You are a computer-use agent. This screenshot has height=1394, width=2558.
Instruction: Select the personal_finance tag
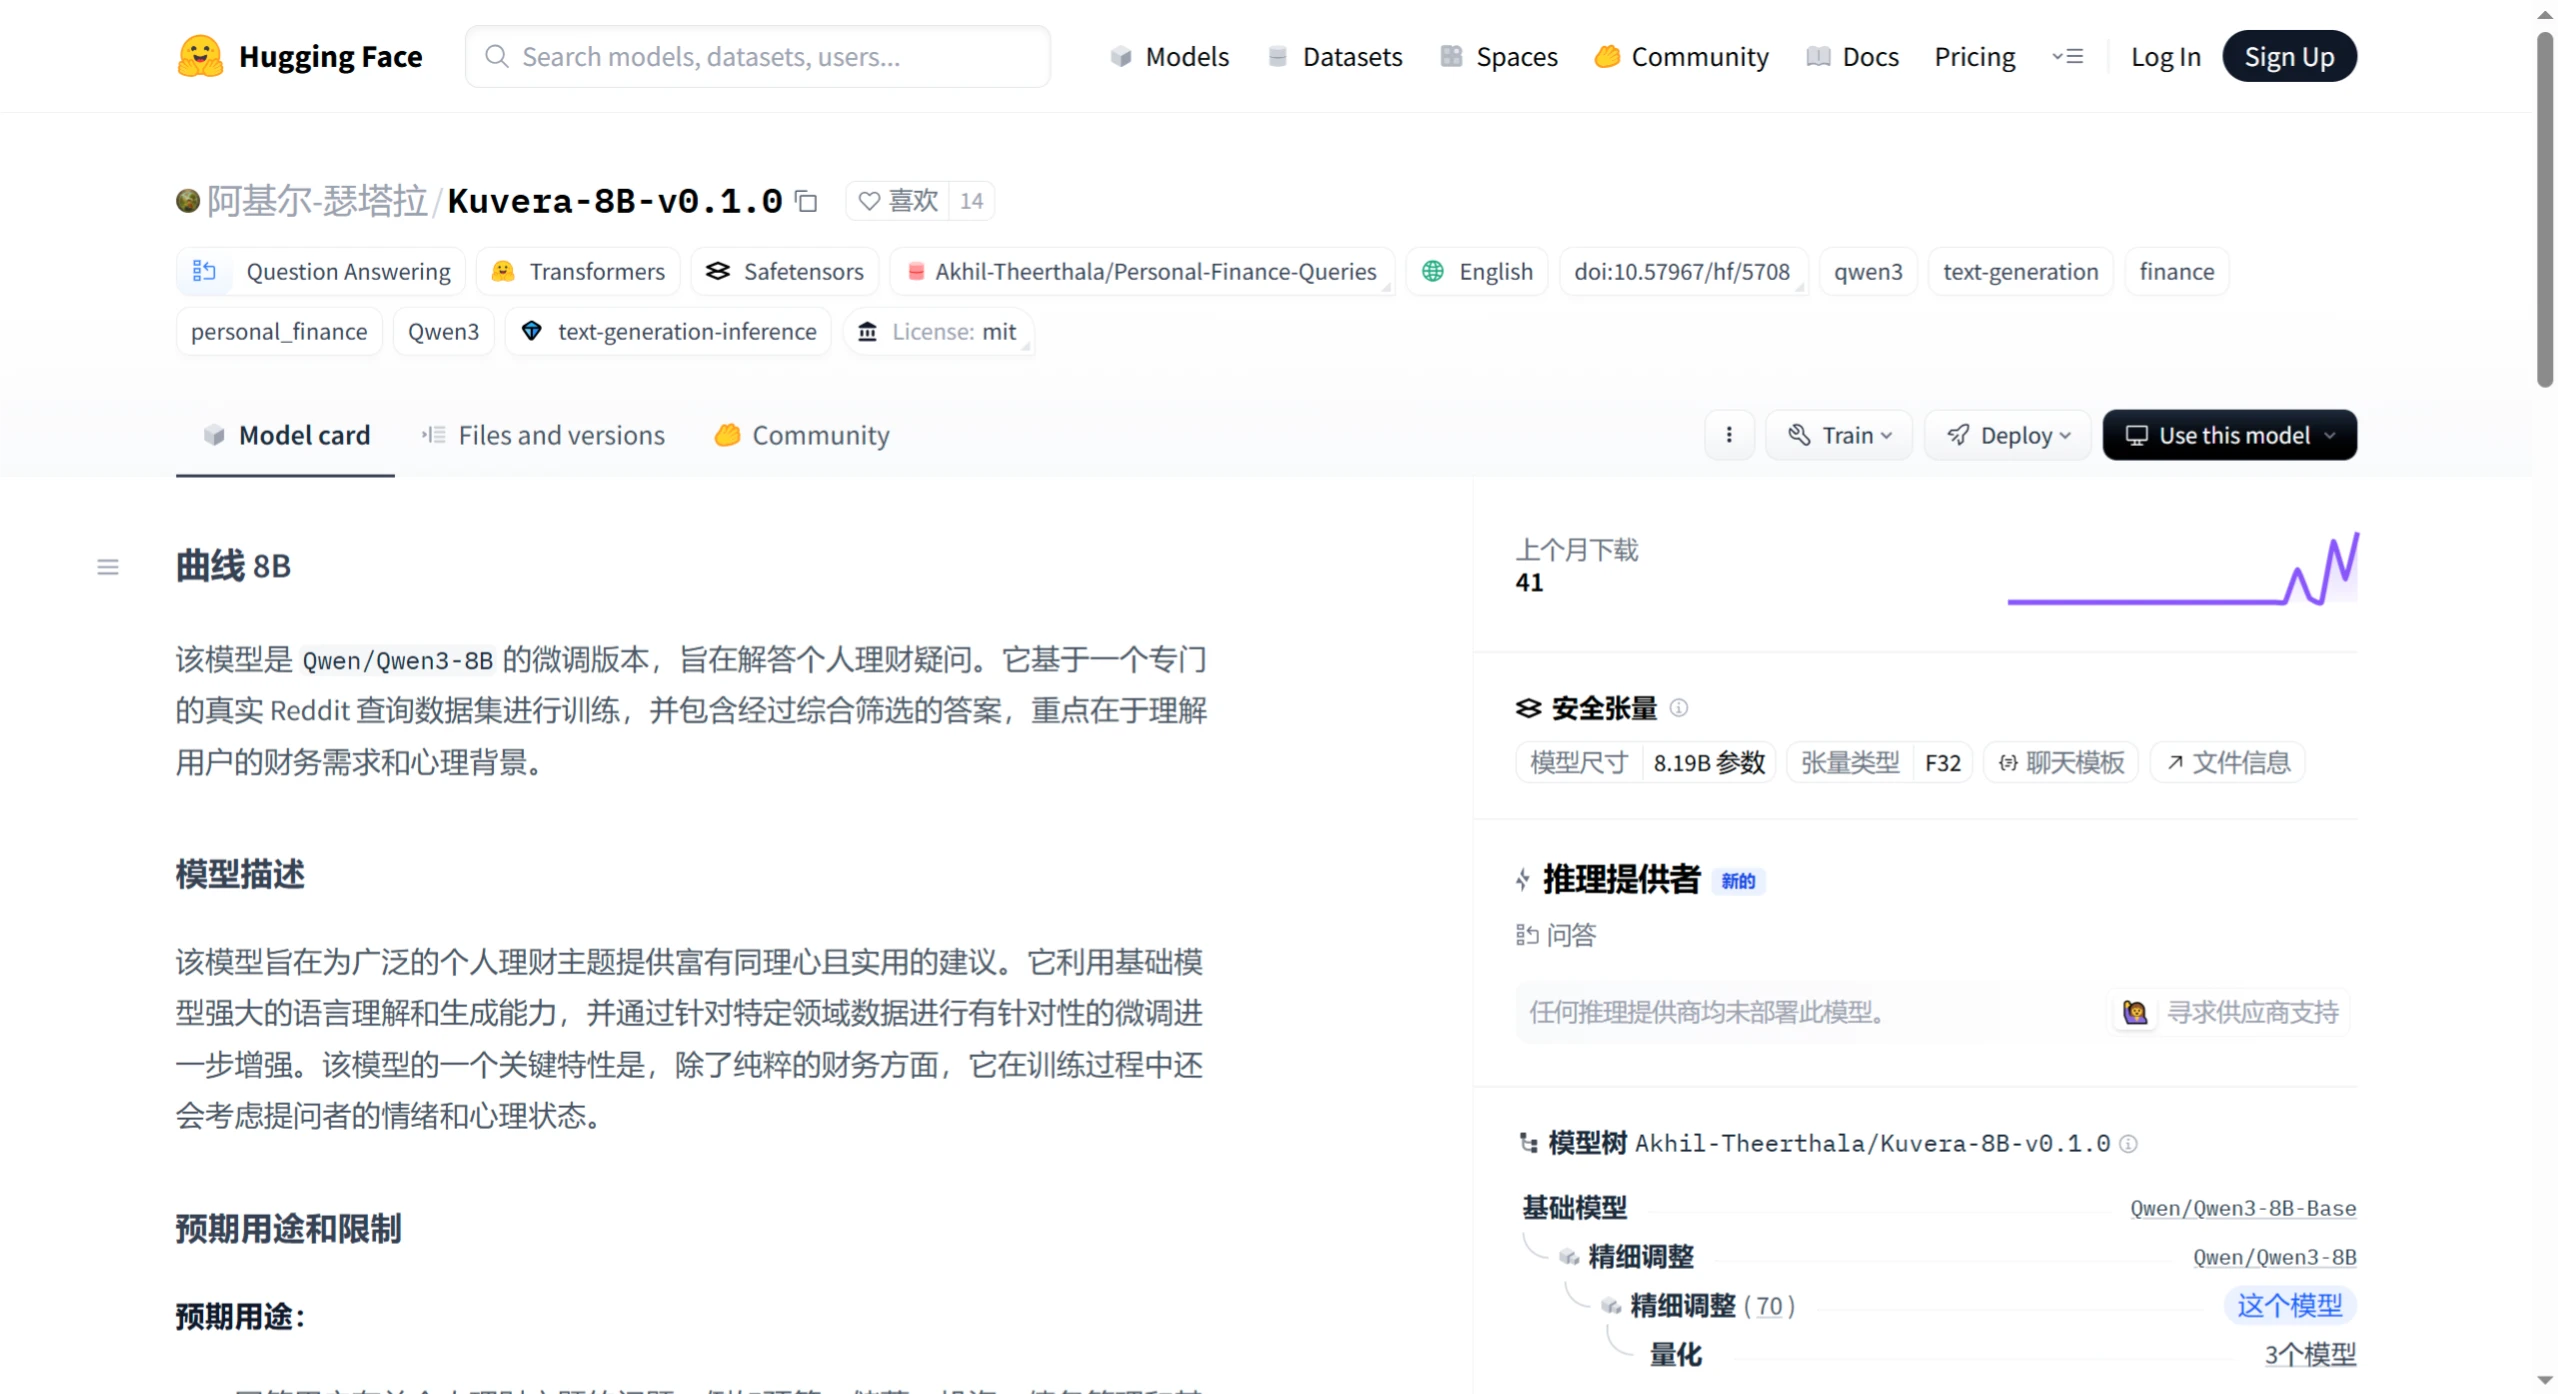[279, 331]
